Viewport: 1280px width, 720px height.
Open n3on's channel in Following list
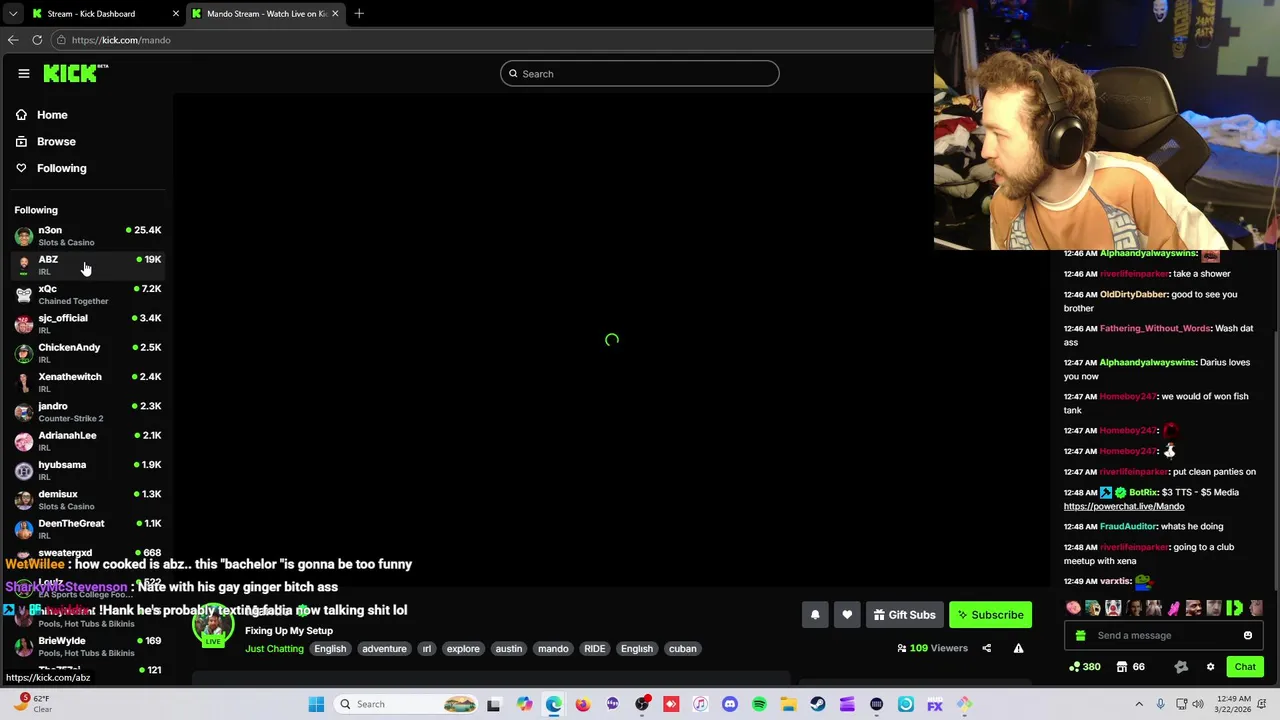(88, 236)
